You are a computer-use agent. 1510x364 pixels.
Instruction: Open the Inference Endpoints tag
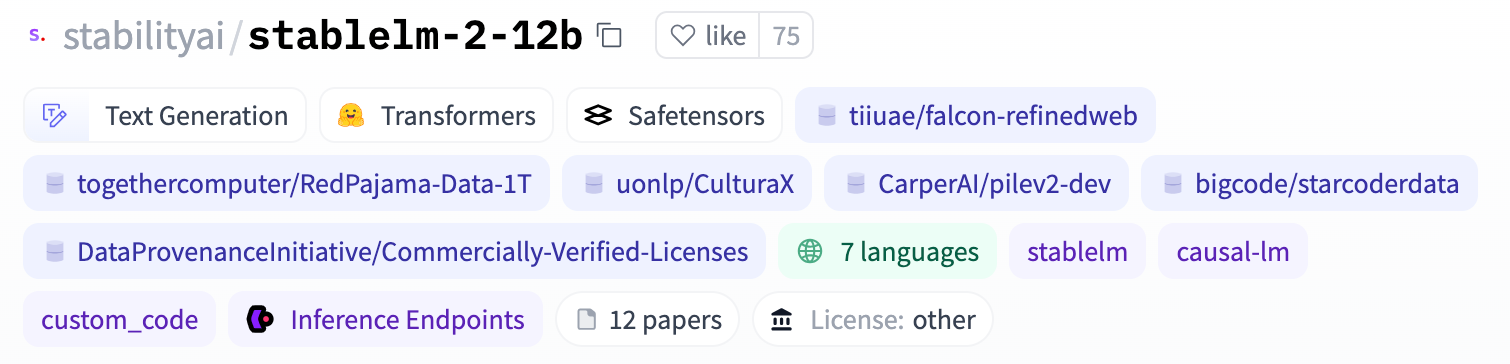coord(385,320)
